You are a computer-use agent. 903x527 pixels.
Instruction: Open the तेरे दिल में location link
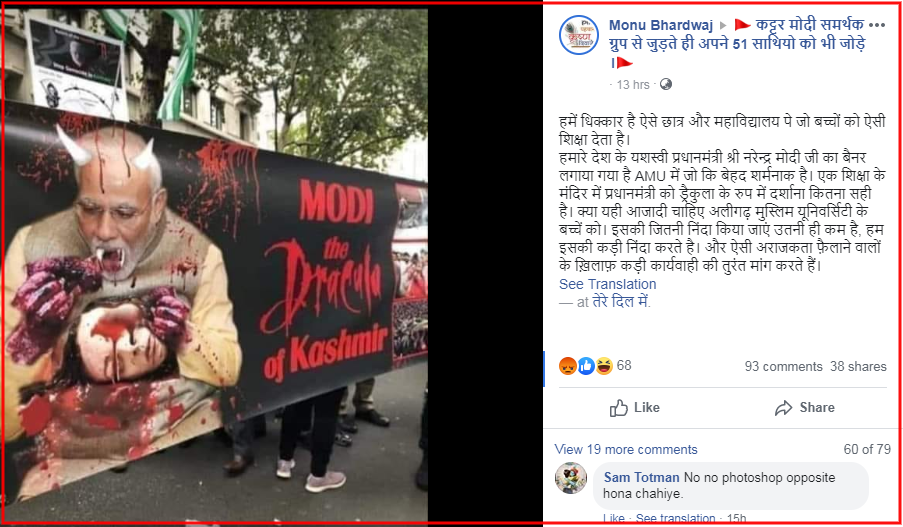pos(620,301)
